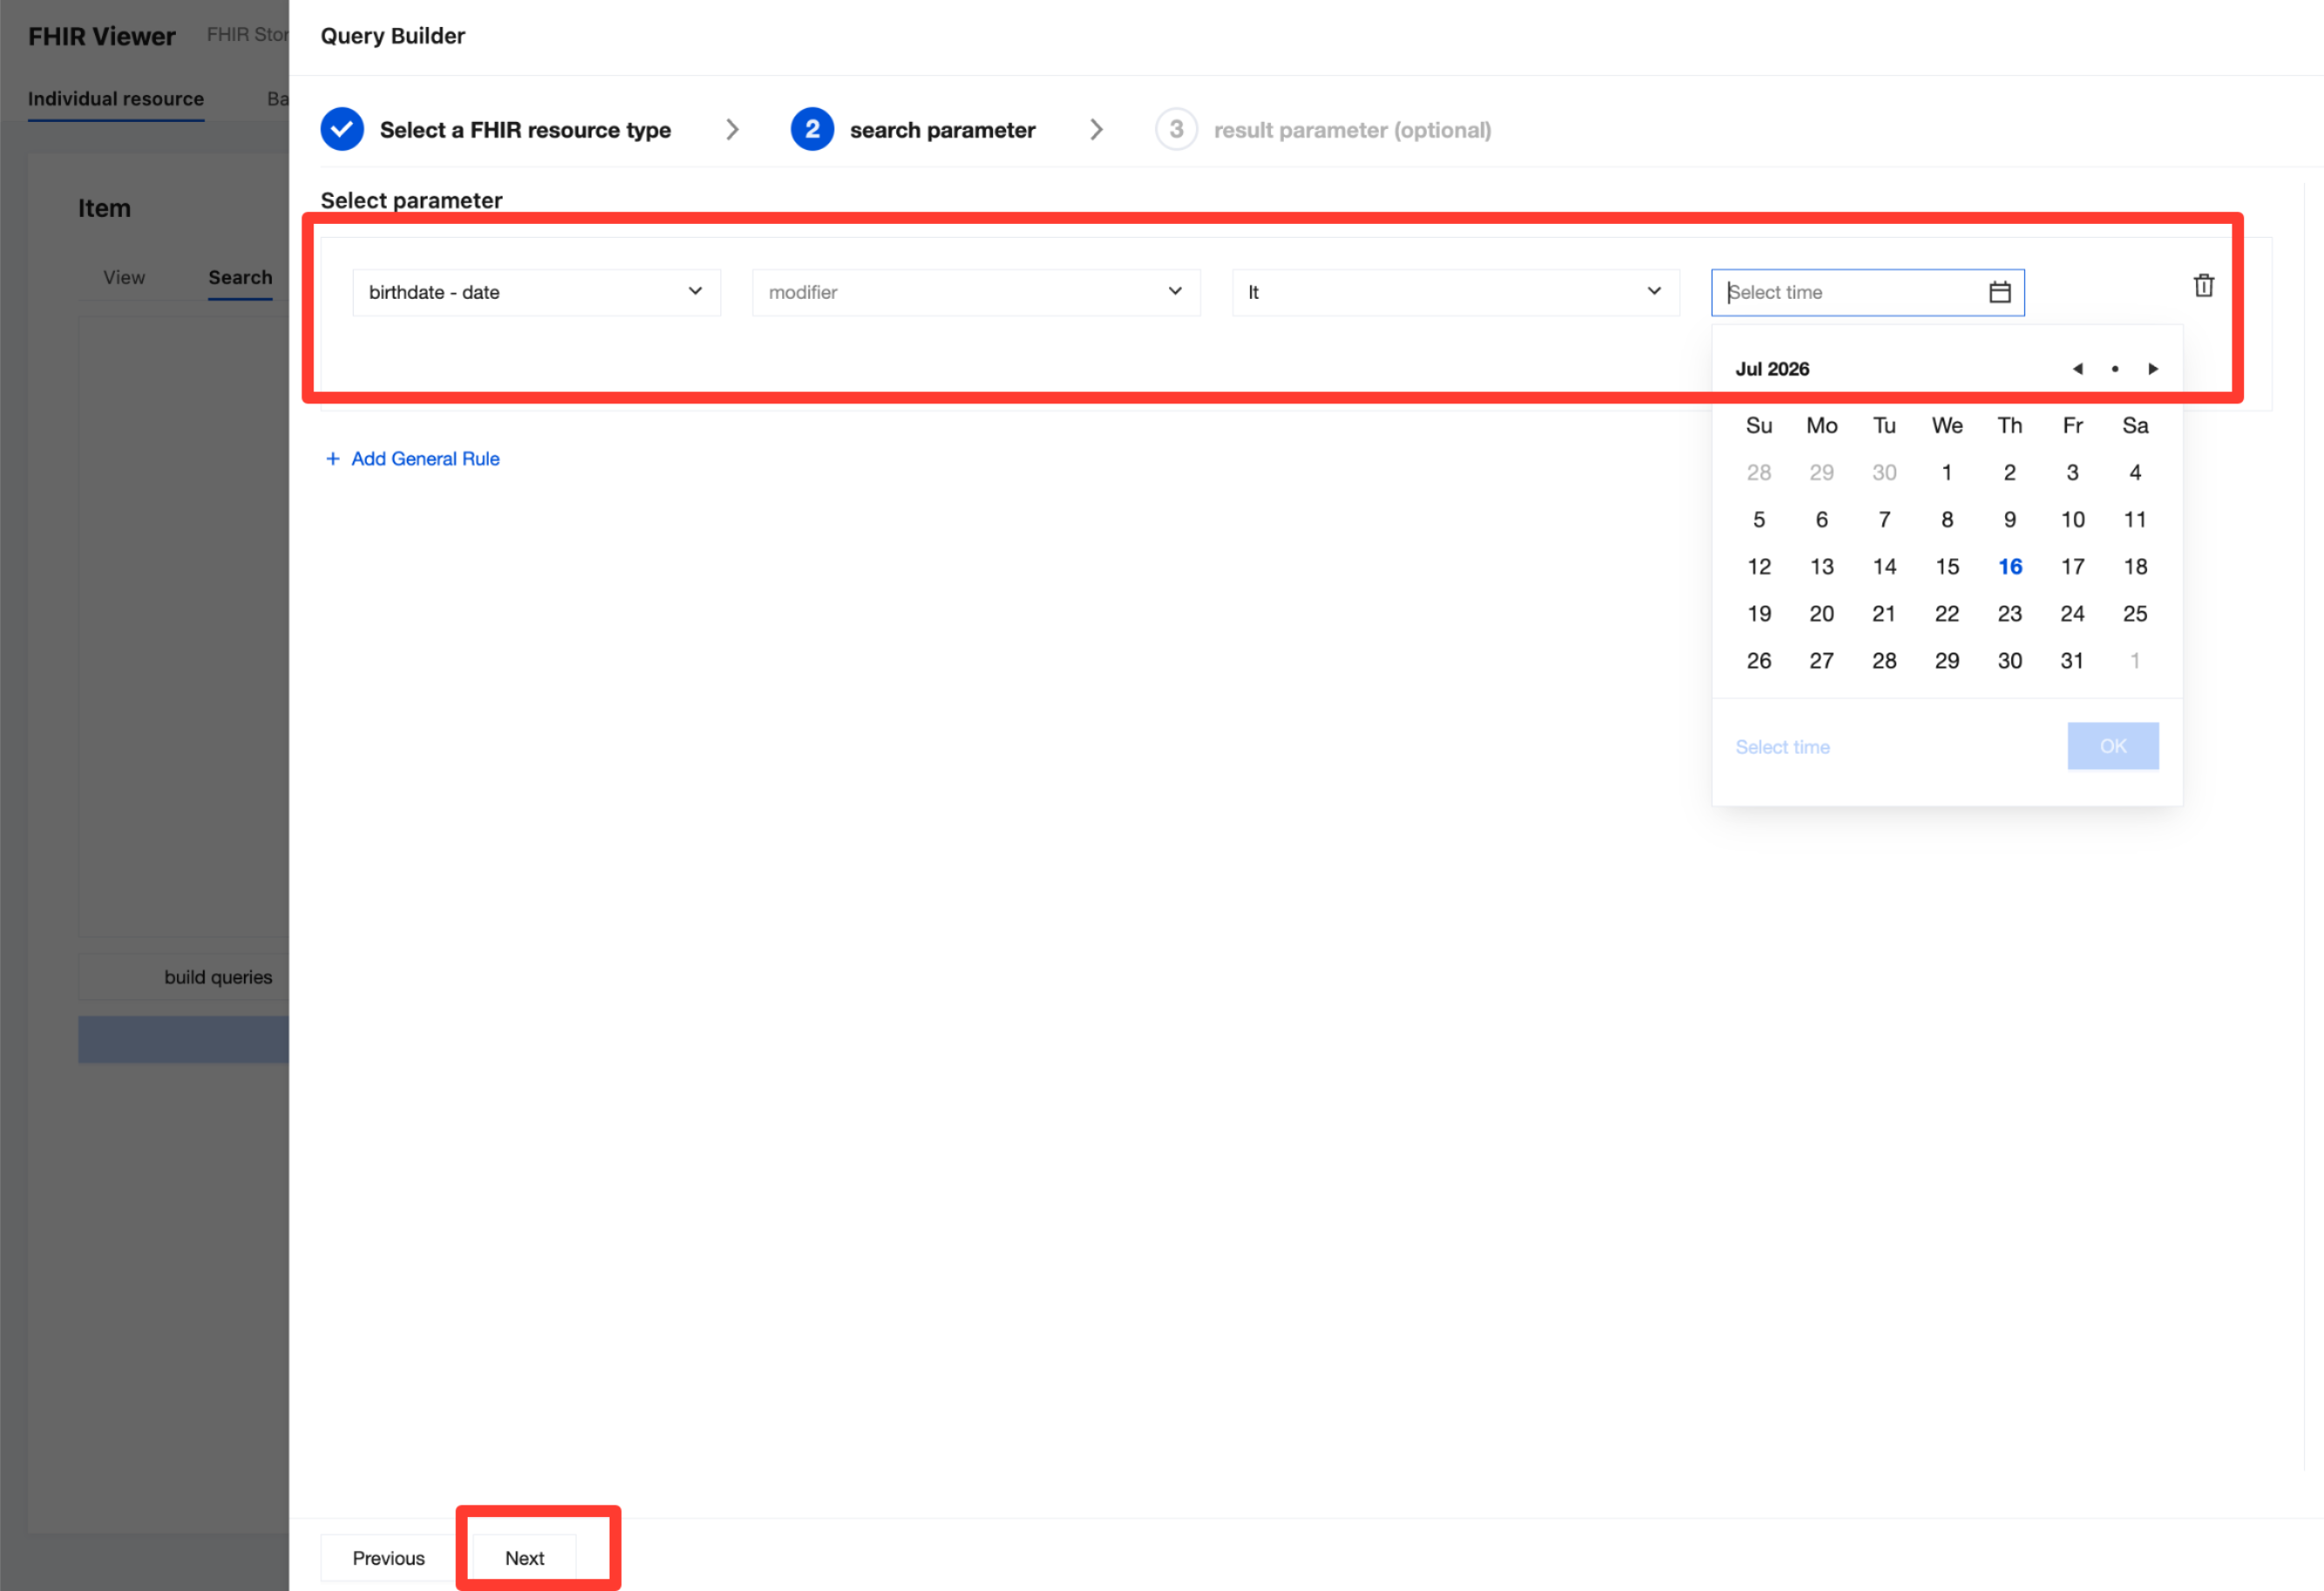The width and height of the screenshot is (2324, 1591).
Task: Pick date 10 in the calendar
Action: point(2072,520)
